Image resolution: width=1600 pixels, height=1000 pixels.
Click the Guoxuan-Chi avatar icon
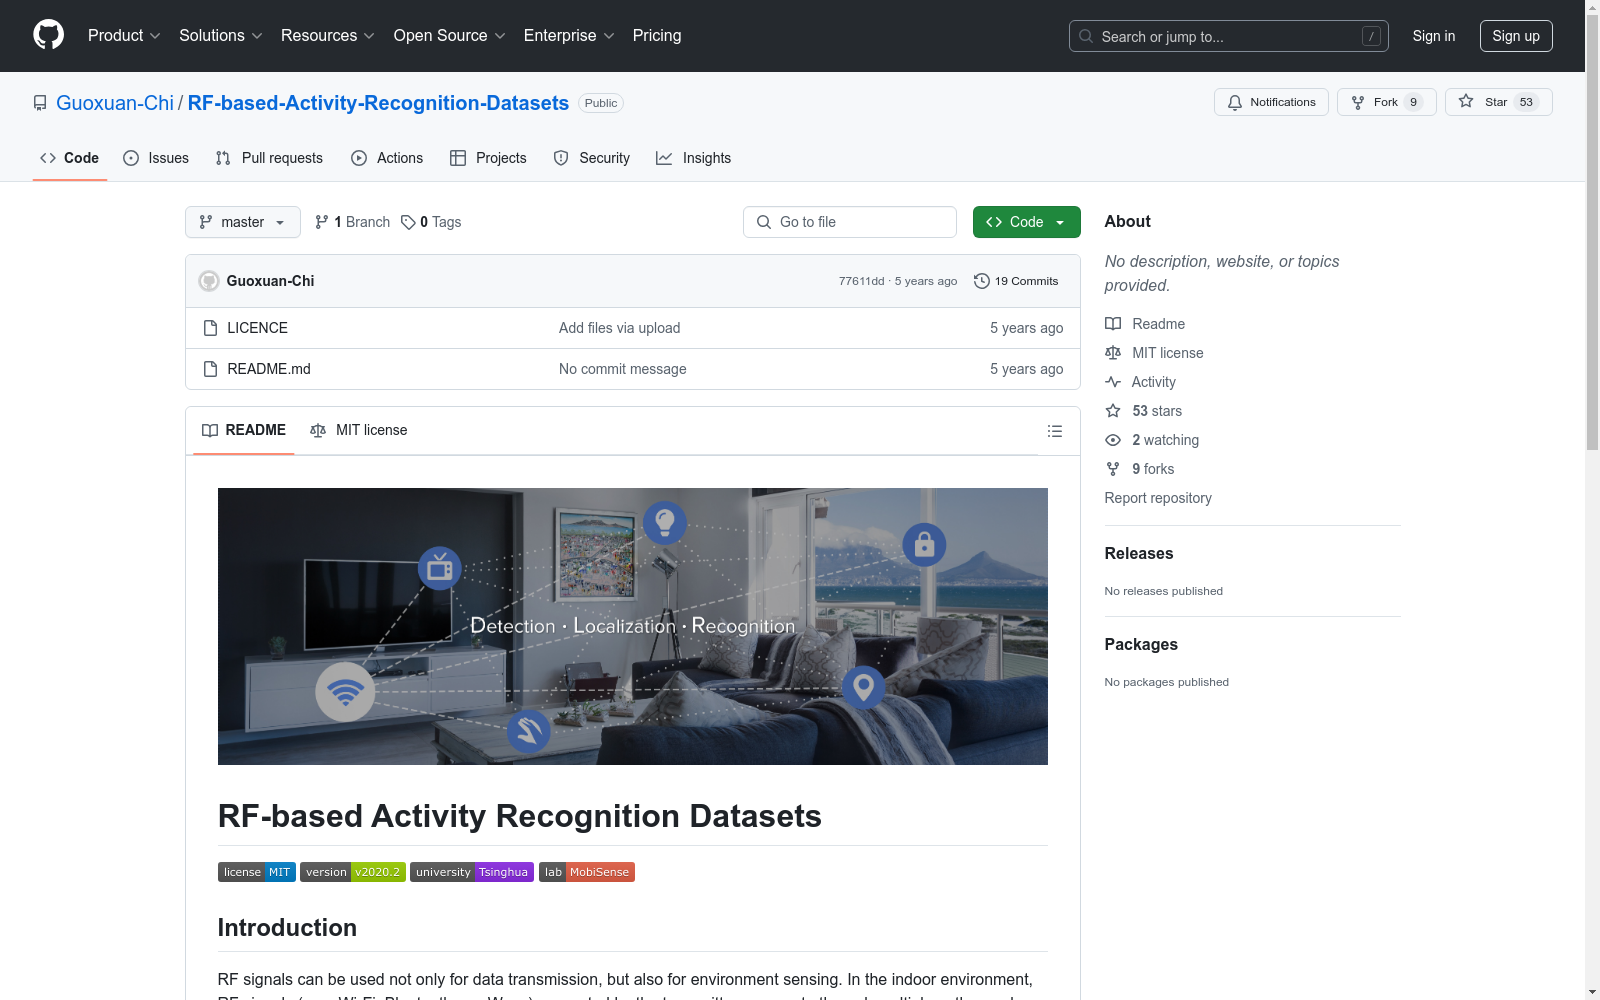(x=209, y=281)
